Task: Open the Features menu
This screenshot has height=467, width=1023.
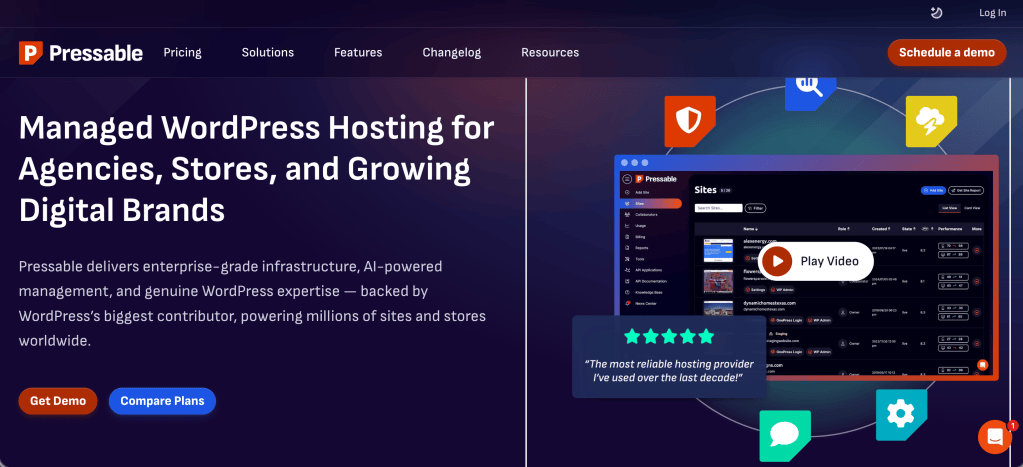Action: 358,53
